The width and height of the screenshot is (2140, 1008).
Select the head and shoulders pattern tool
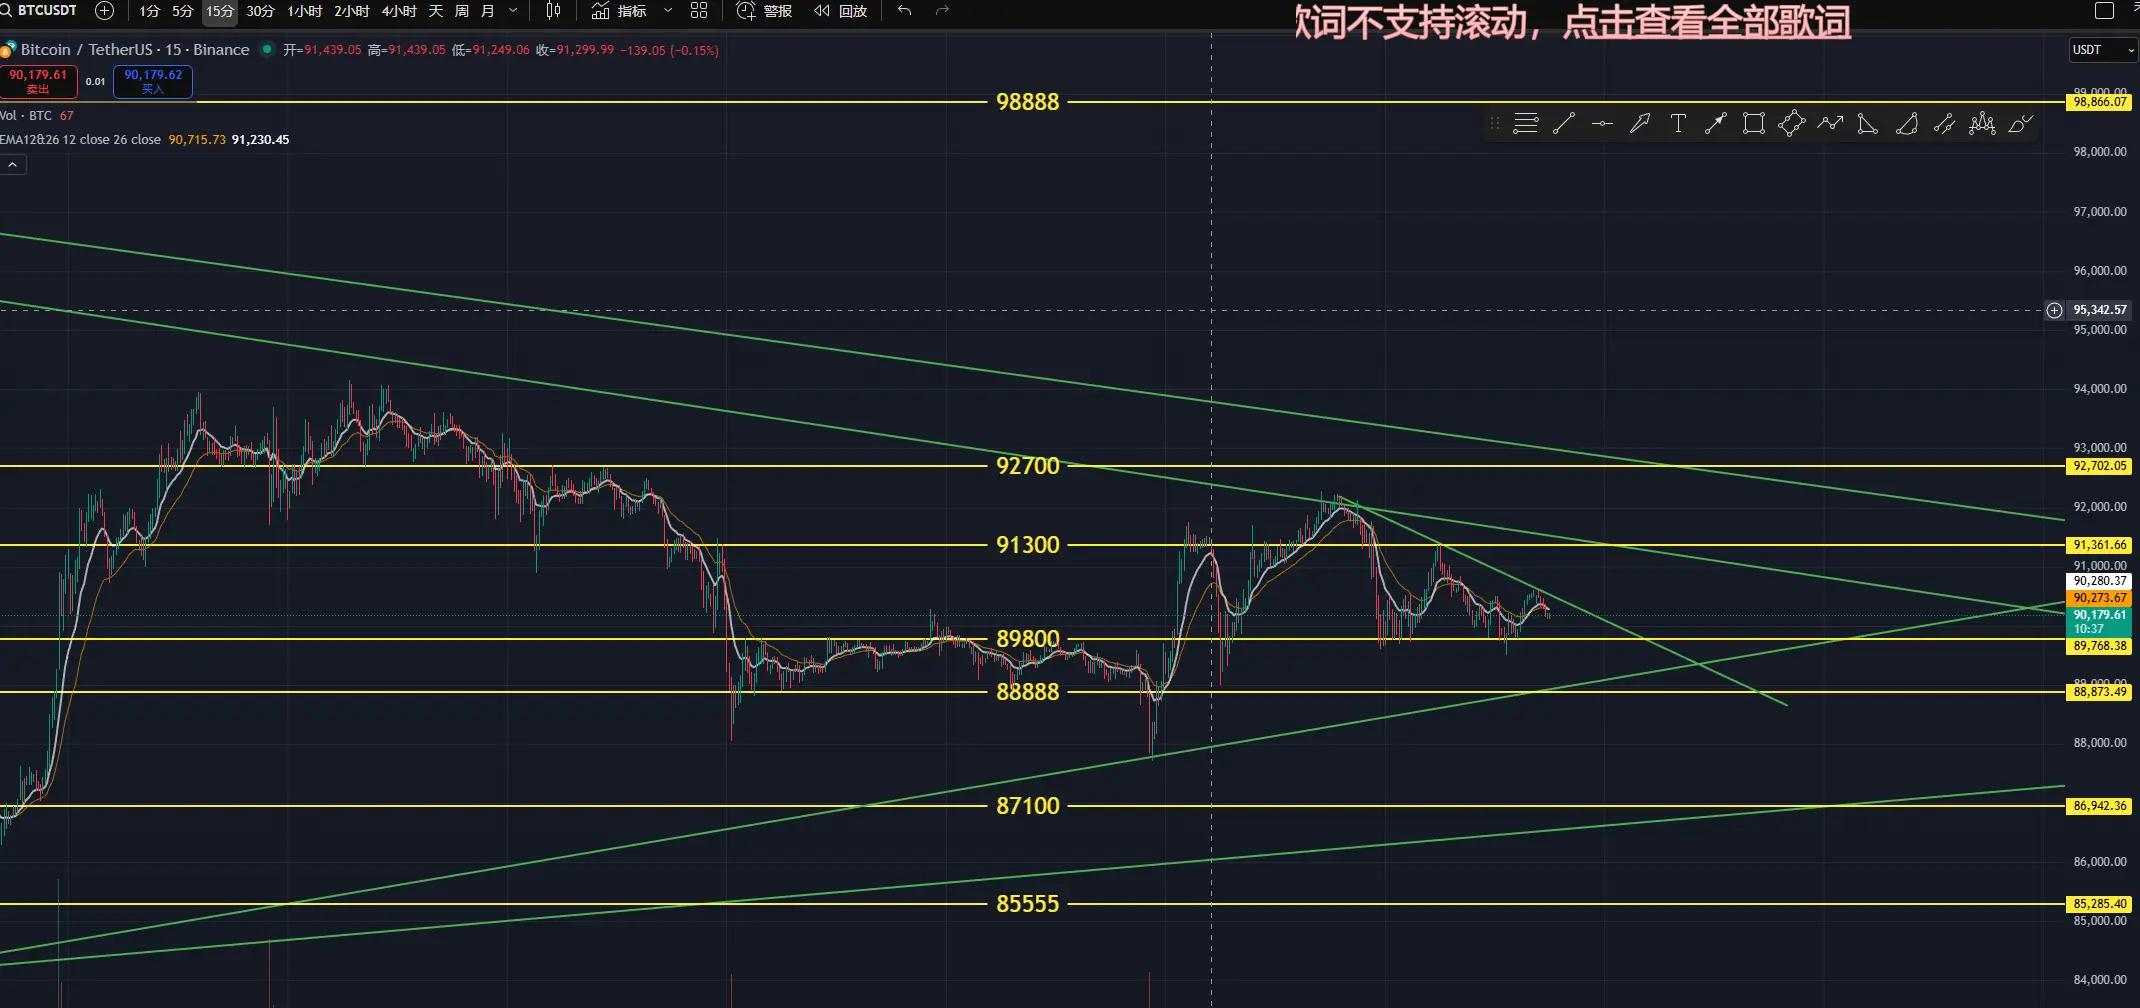pyautogui.click(x=1982, y=124)
